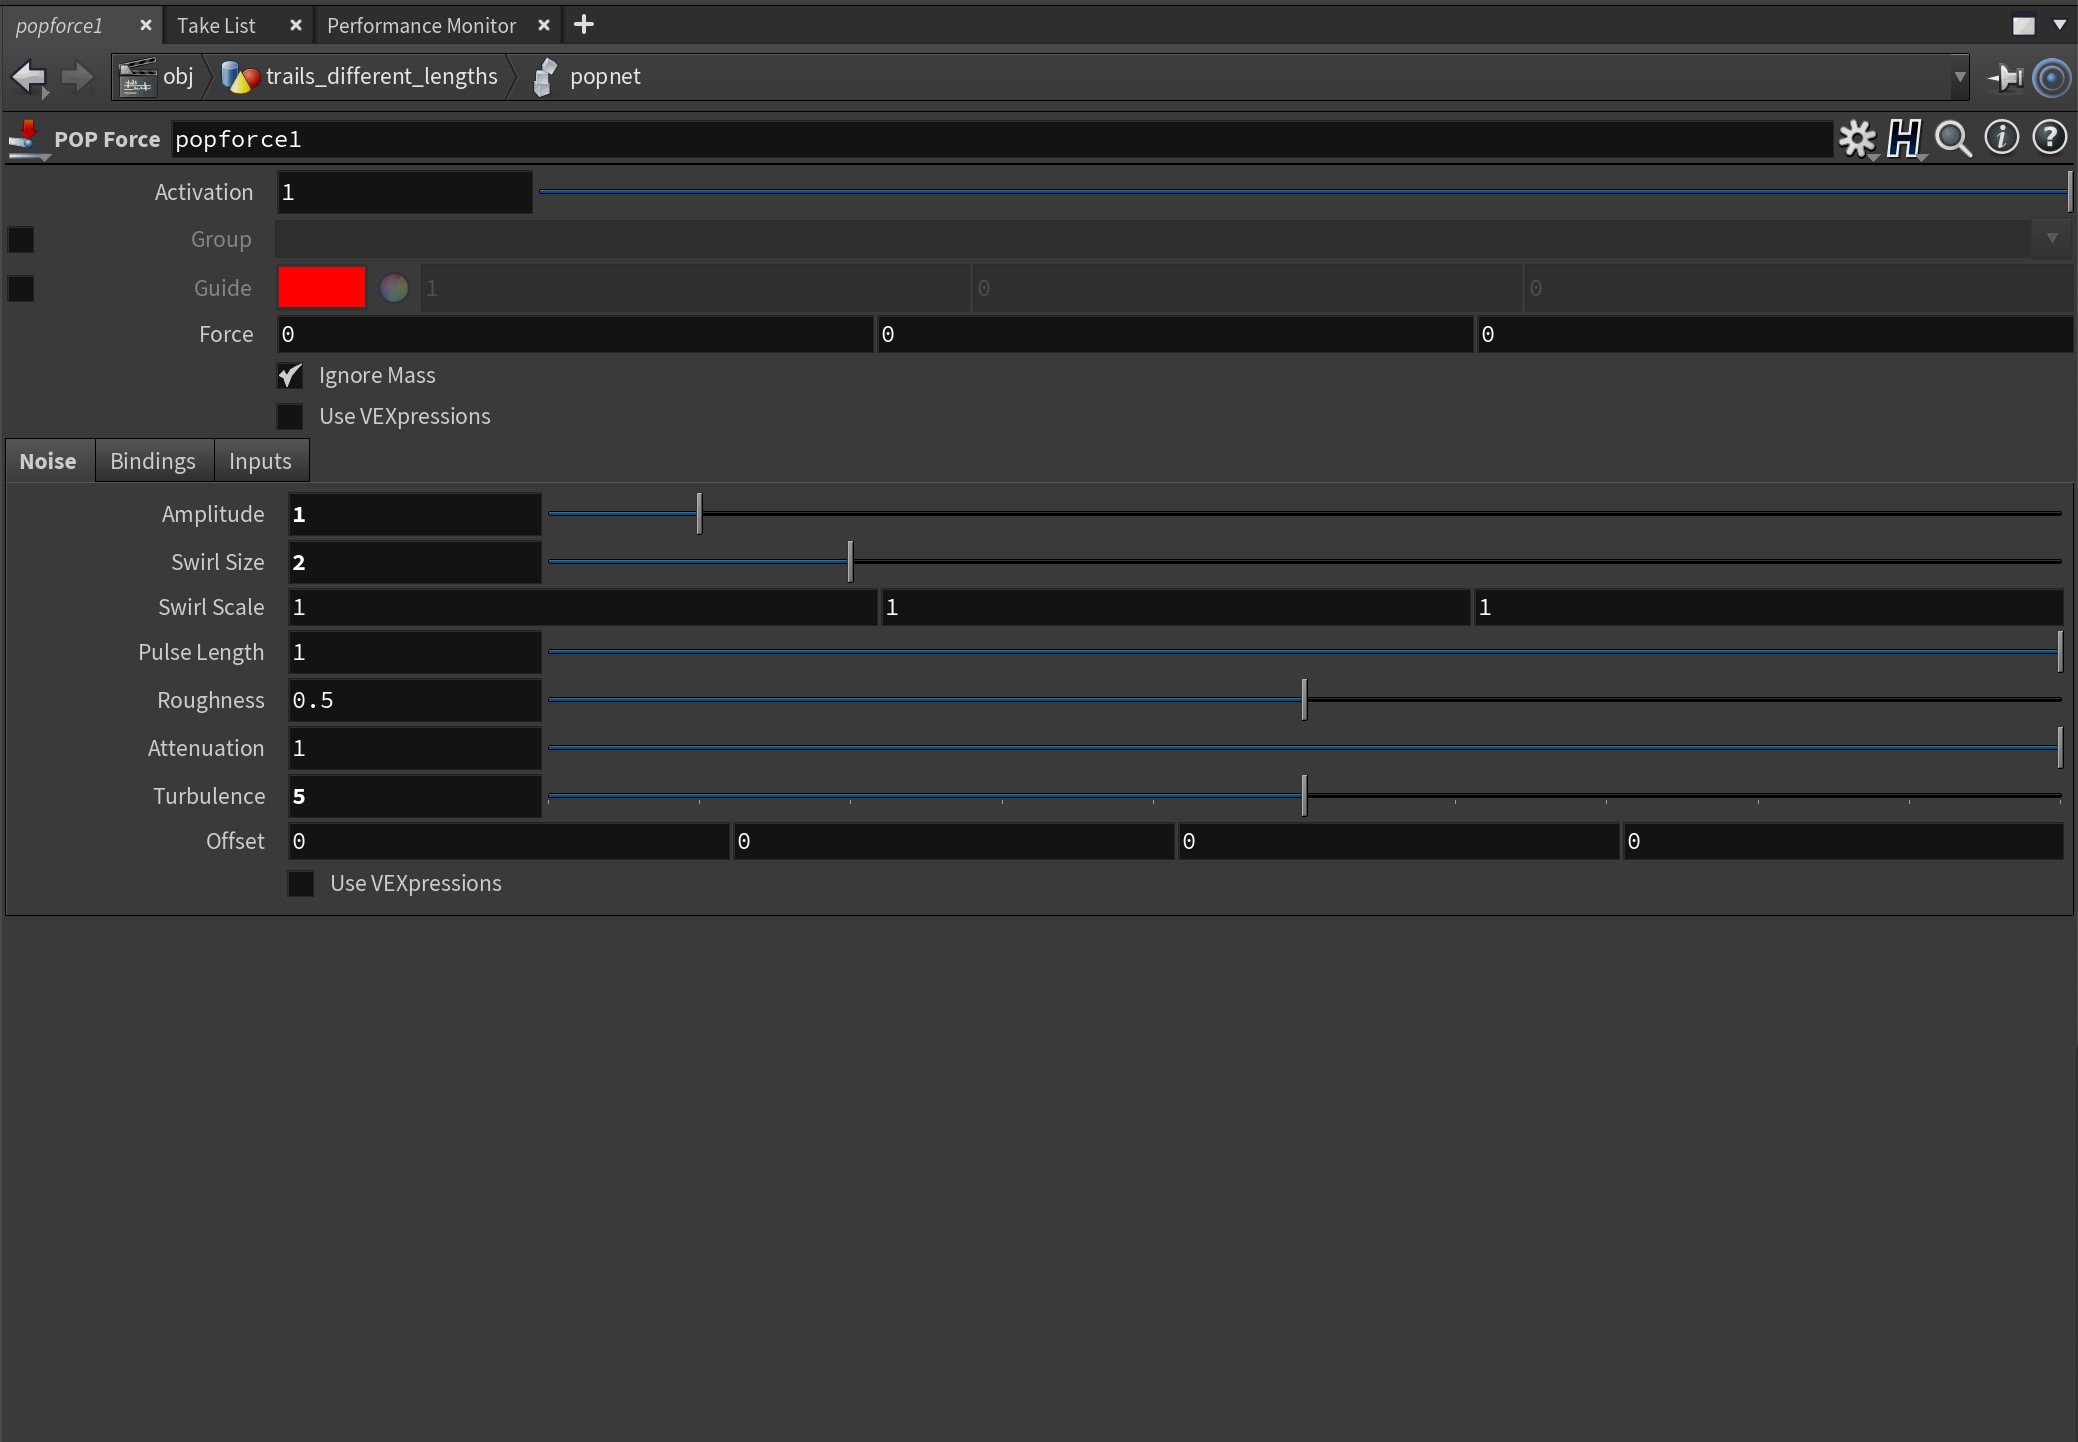Go to the trails_different_lengths path node
This screenshot has height=1442, width=2078.
(381, 77)
